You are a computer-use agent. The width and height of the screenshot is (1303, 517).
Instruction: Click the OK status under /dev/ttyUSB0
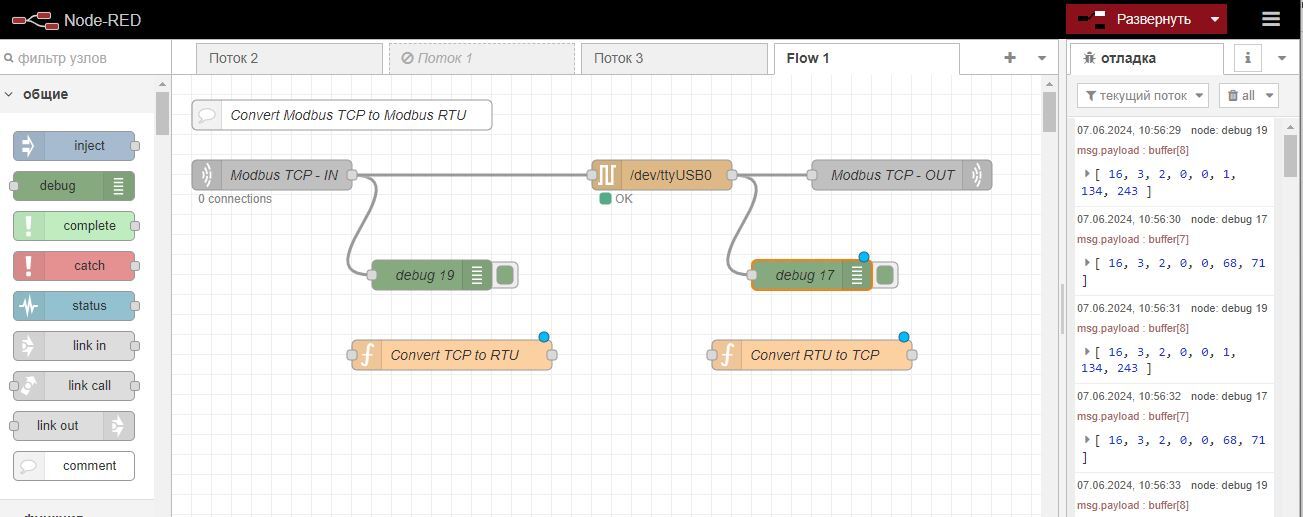(616, 199)
